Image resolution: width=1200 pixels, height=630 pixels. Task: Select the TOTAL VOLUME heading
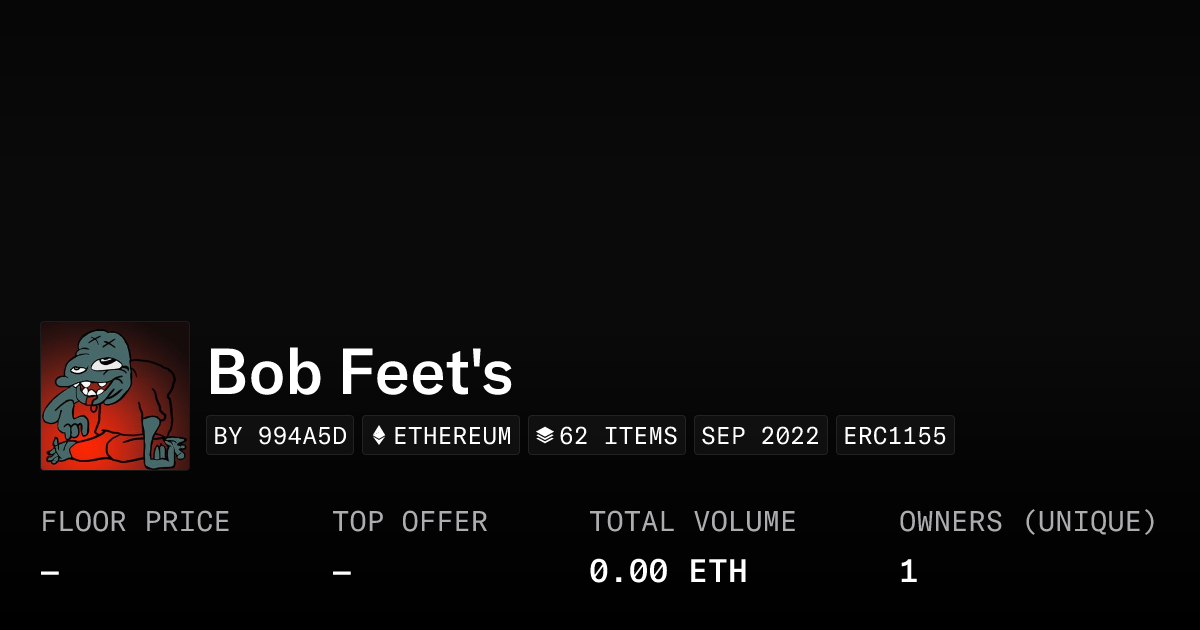coord(692,522)
